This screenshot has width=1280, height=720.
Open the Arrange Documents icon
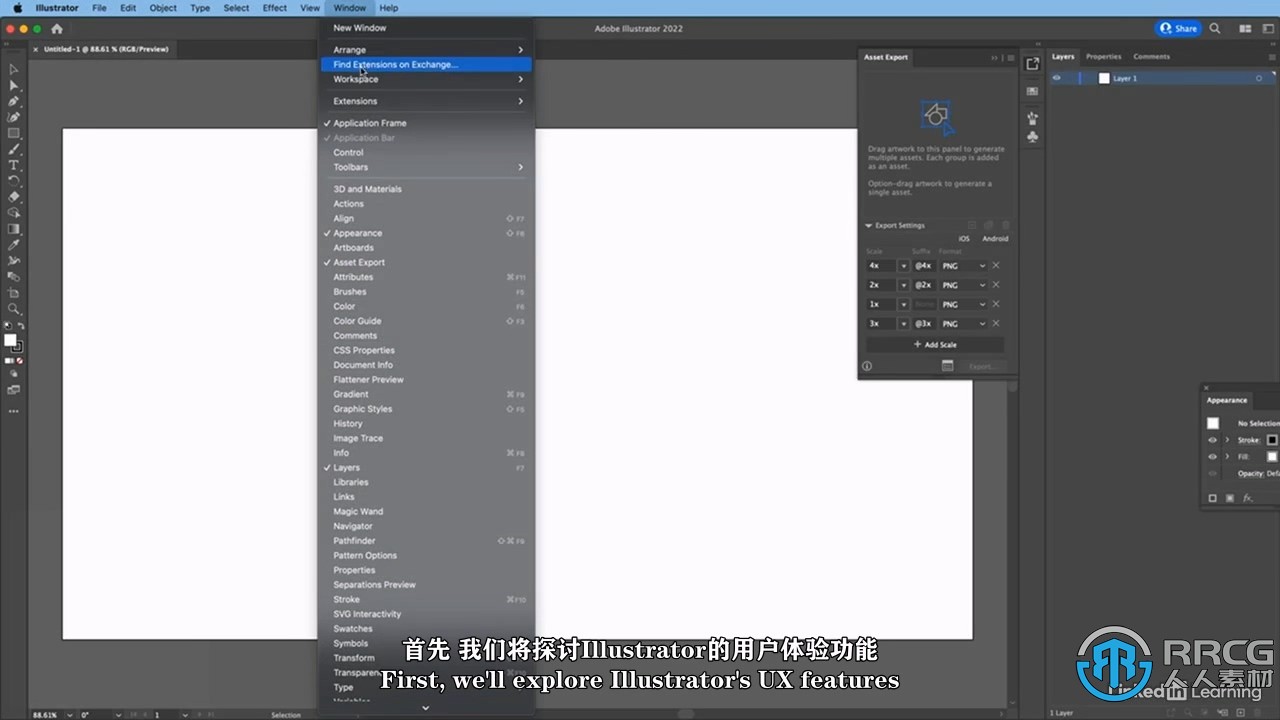coord(1245,29)
